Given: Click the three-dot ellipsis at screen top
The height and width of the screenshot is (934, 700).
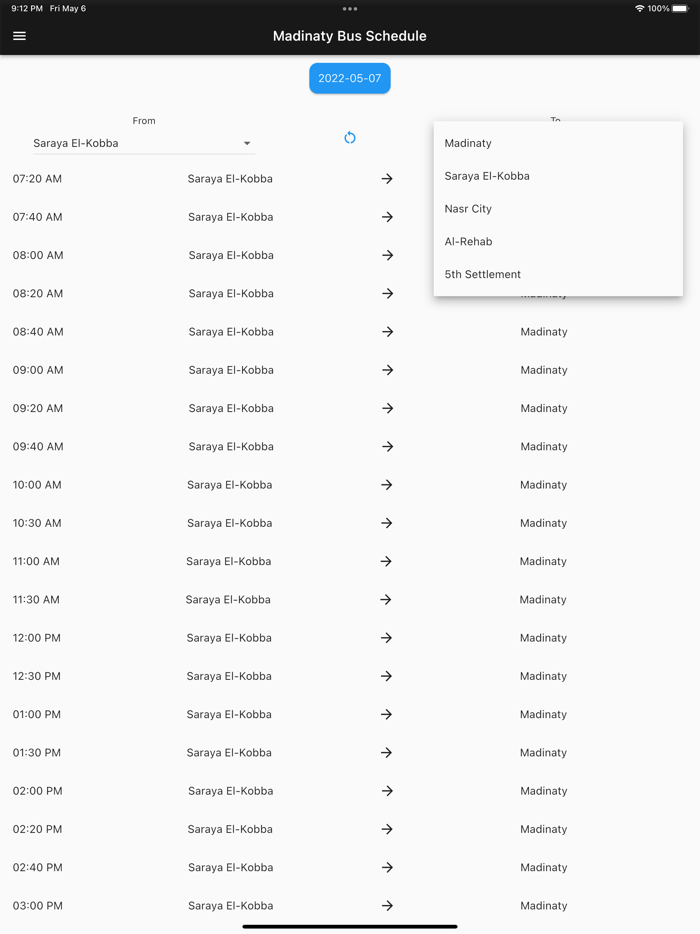Looking at the screenshot, I should pos(350,8).
